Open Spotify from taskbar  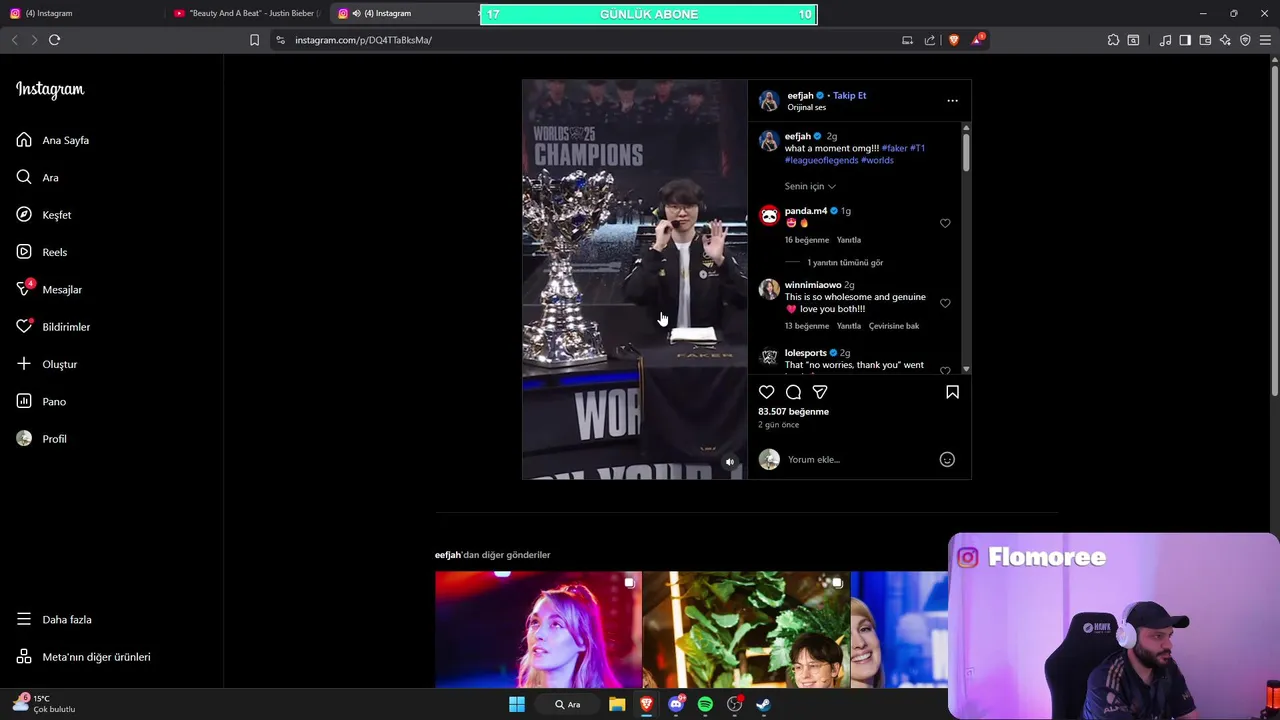pyautogui.click(x=705, y=704)
